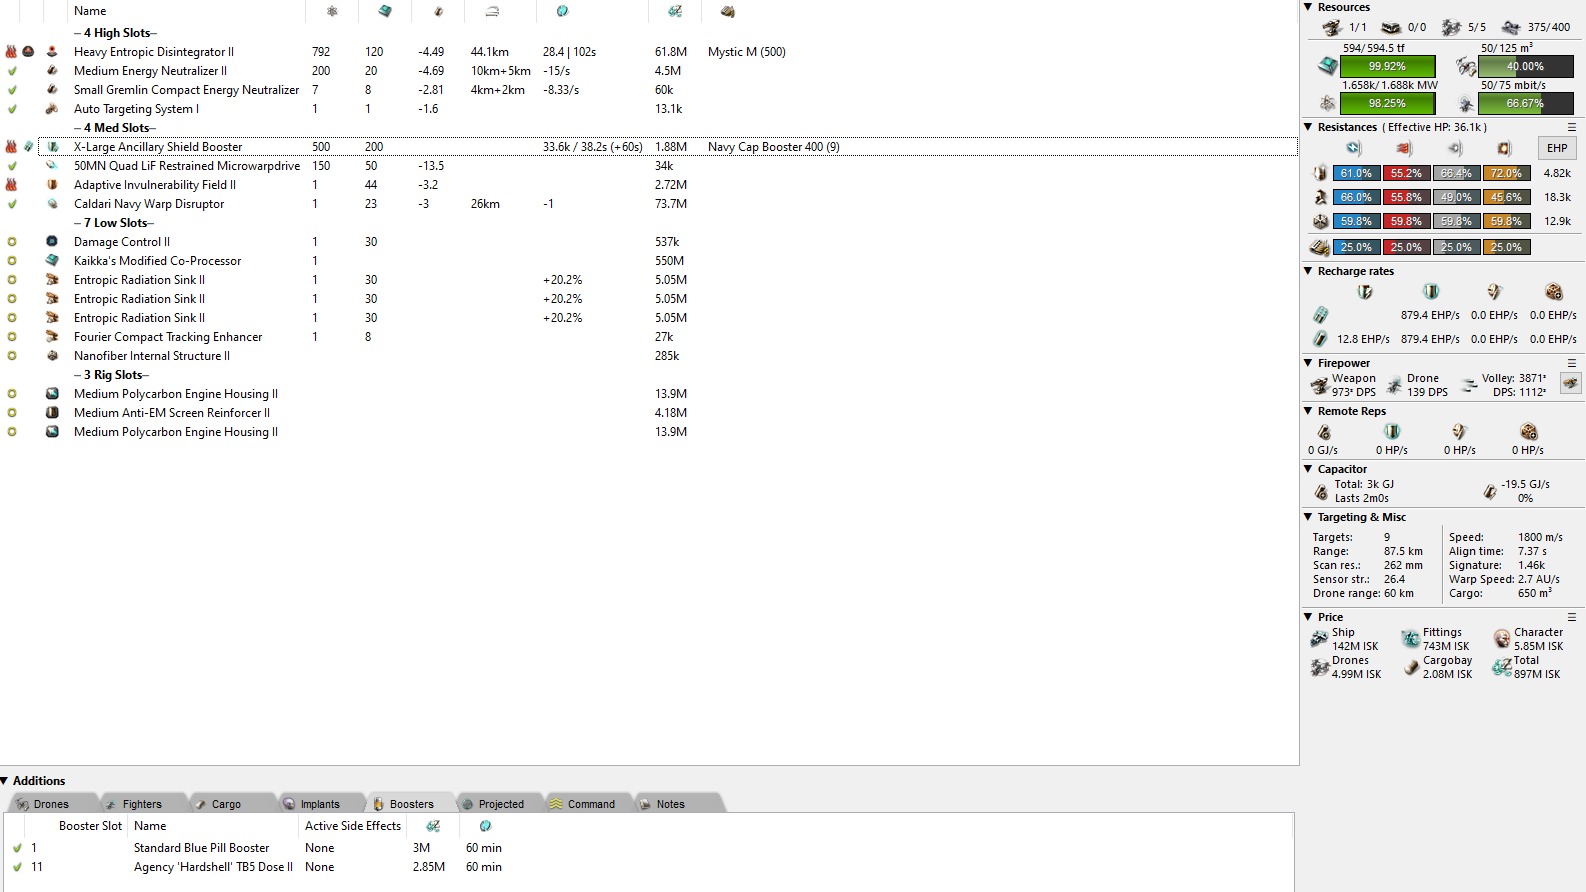
Task: Click the Price column header icon
Action: coord(675,11)
